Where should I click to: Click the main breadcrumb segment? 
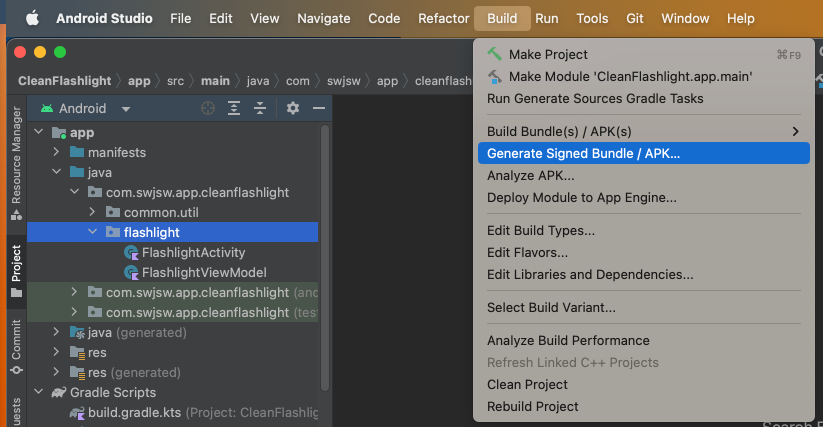click(215, 81)
